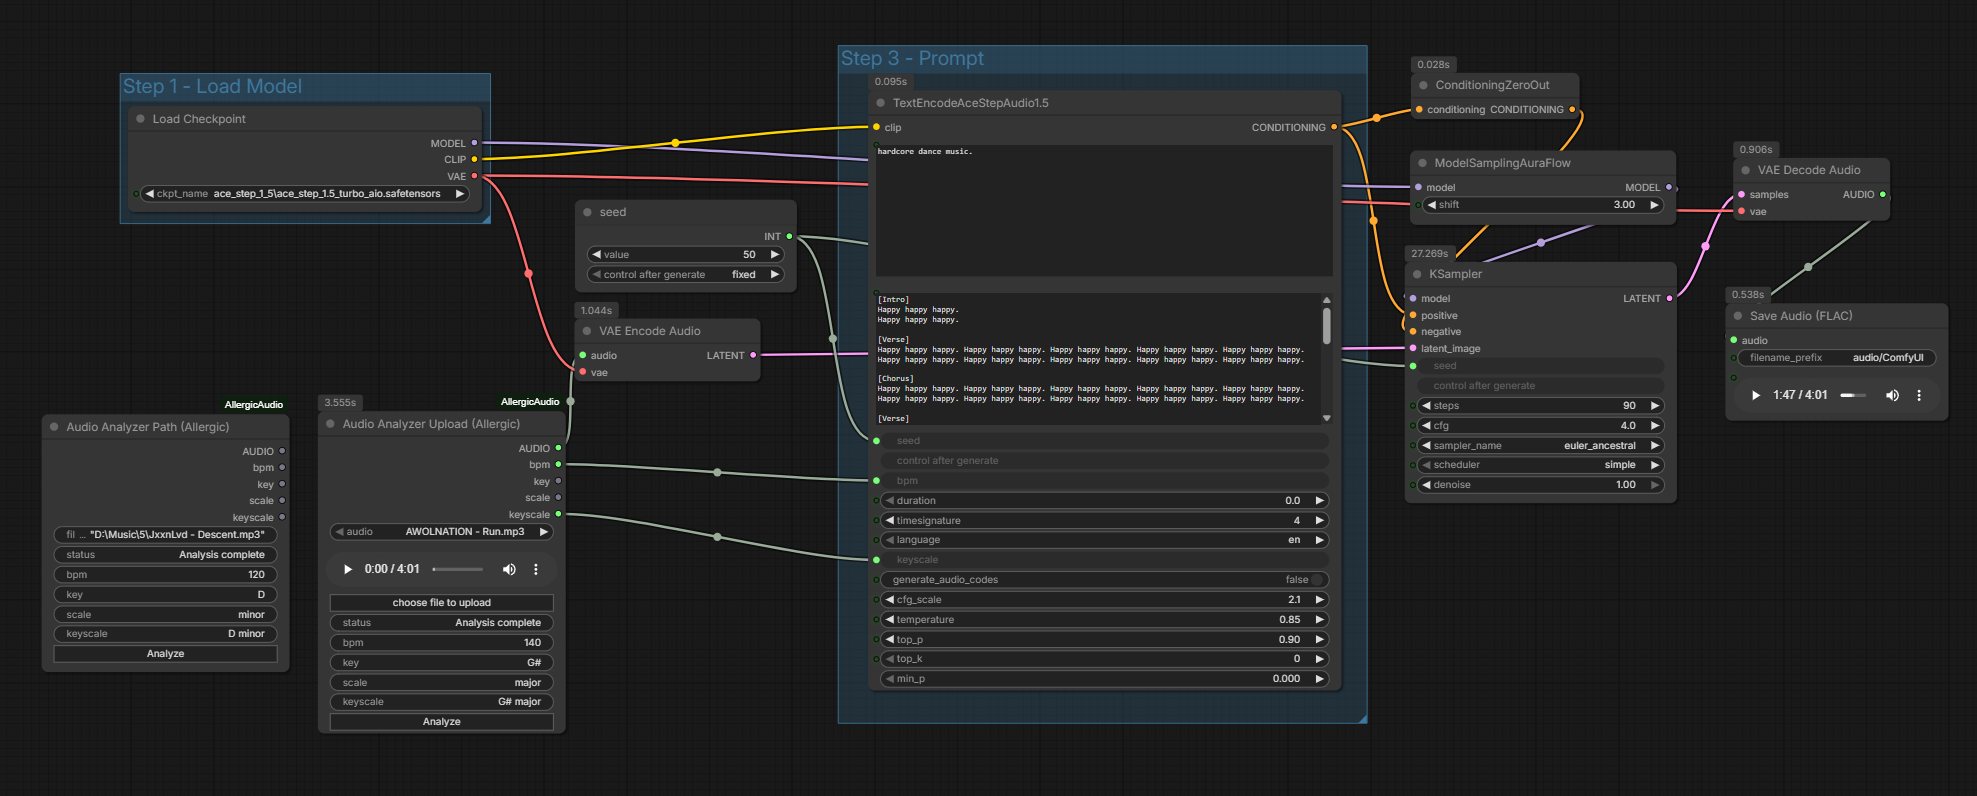Click the keyscale 'D minor' field
This screenshot has width=1977, height=796.
166,634
